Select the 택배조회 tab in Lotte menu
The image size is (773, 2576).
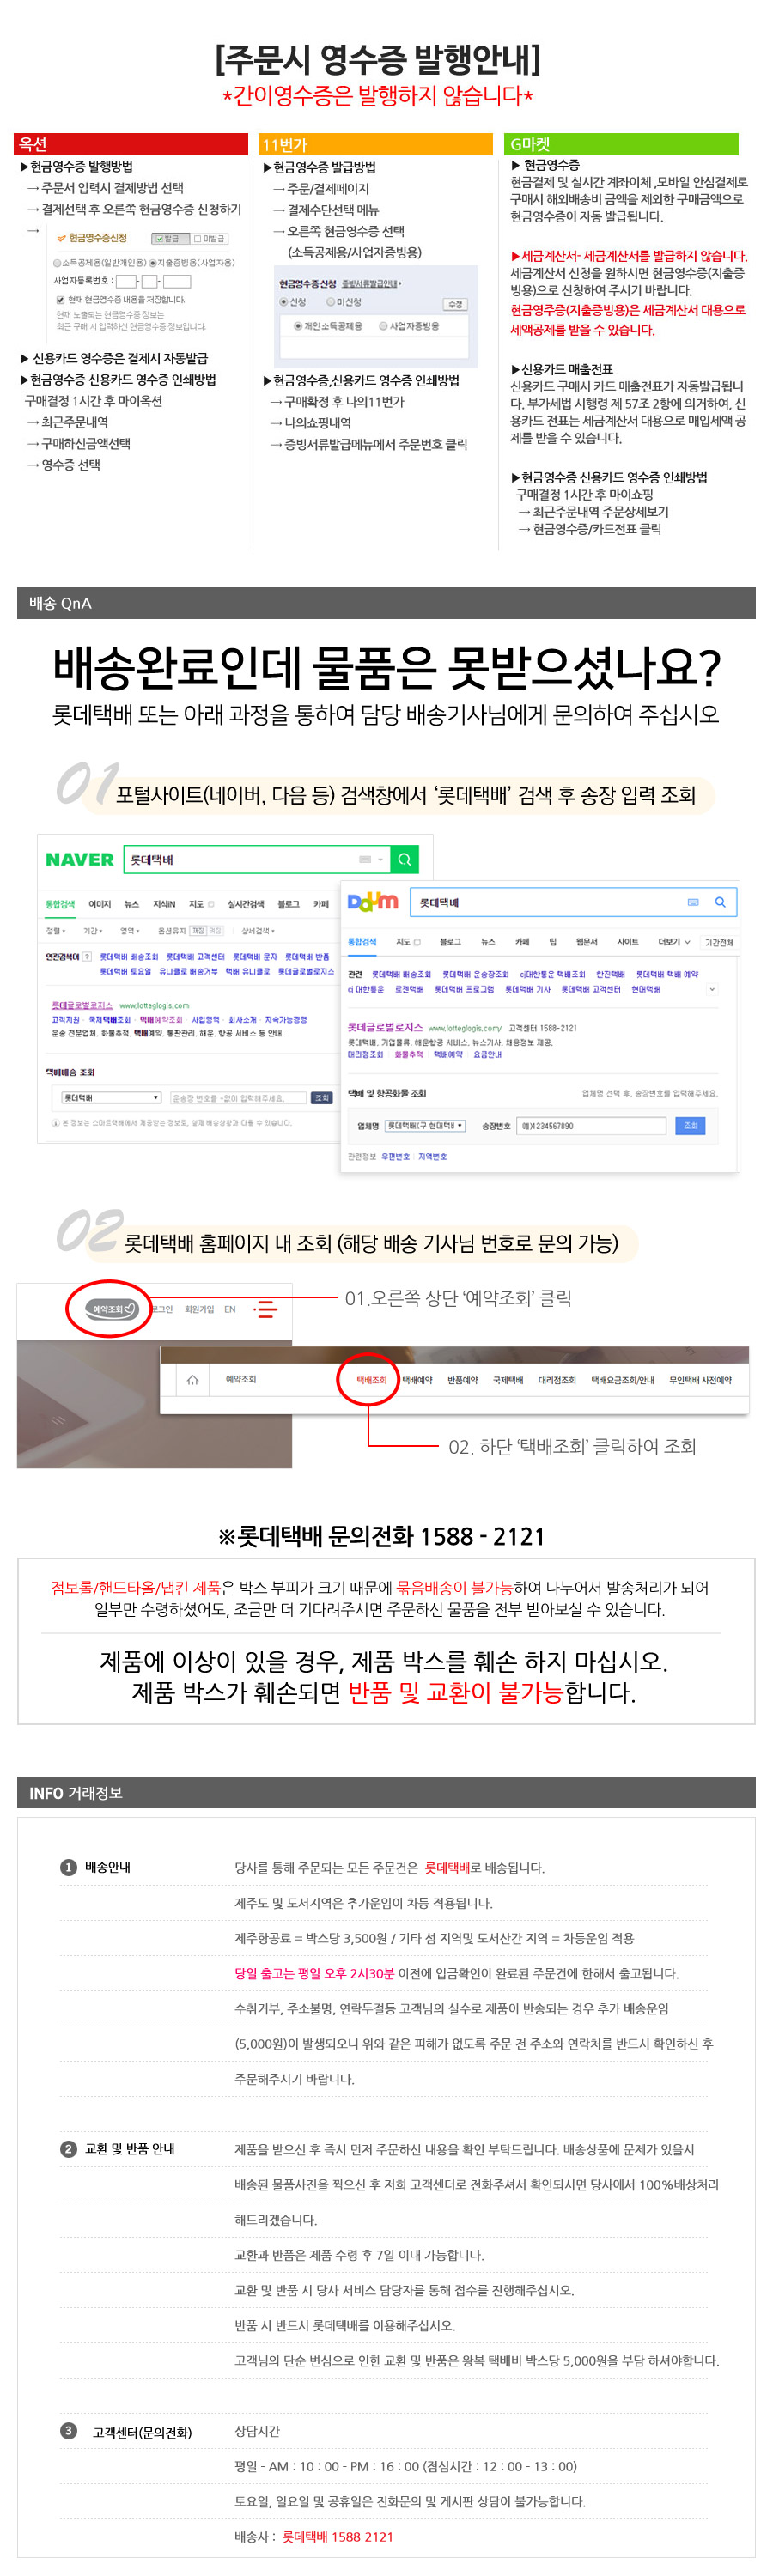[x=371, y=1380]
